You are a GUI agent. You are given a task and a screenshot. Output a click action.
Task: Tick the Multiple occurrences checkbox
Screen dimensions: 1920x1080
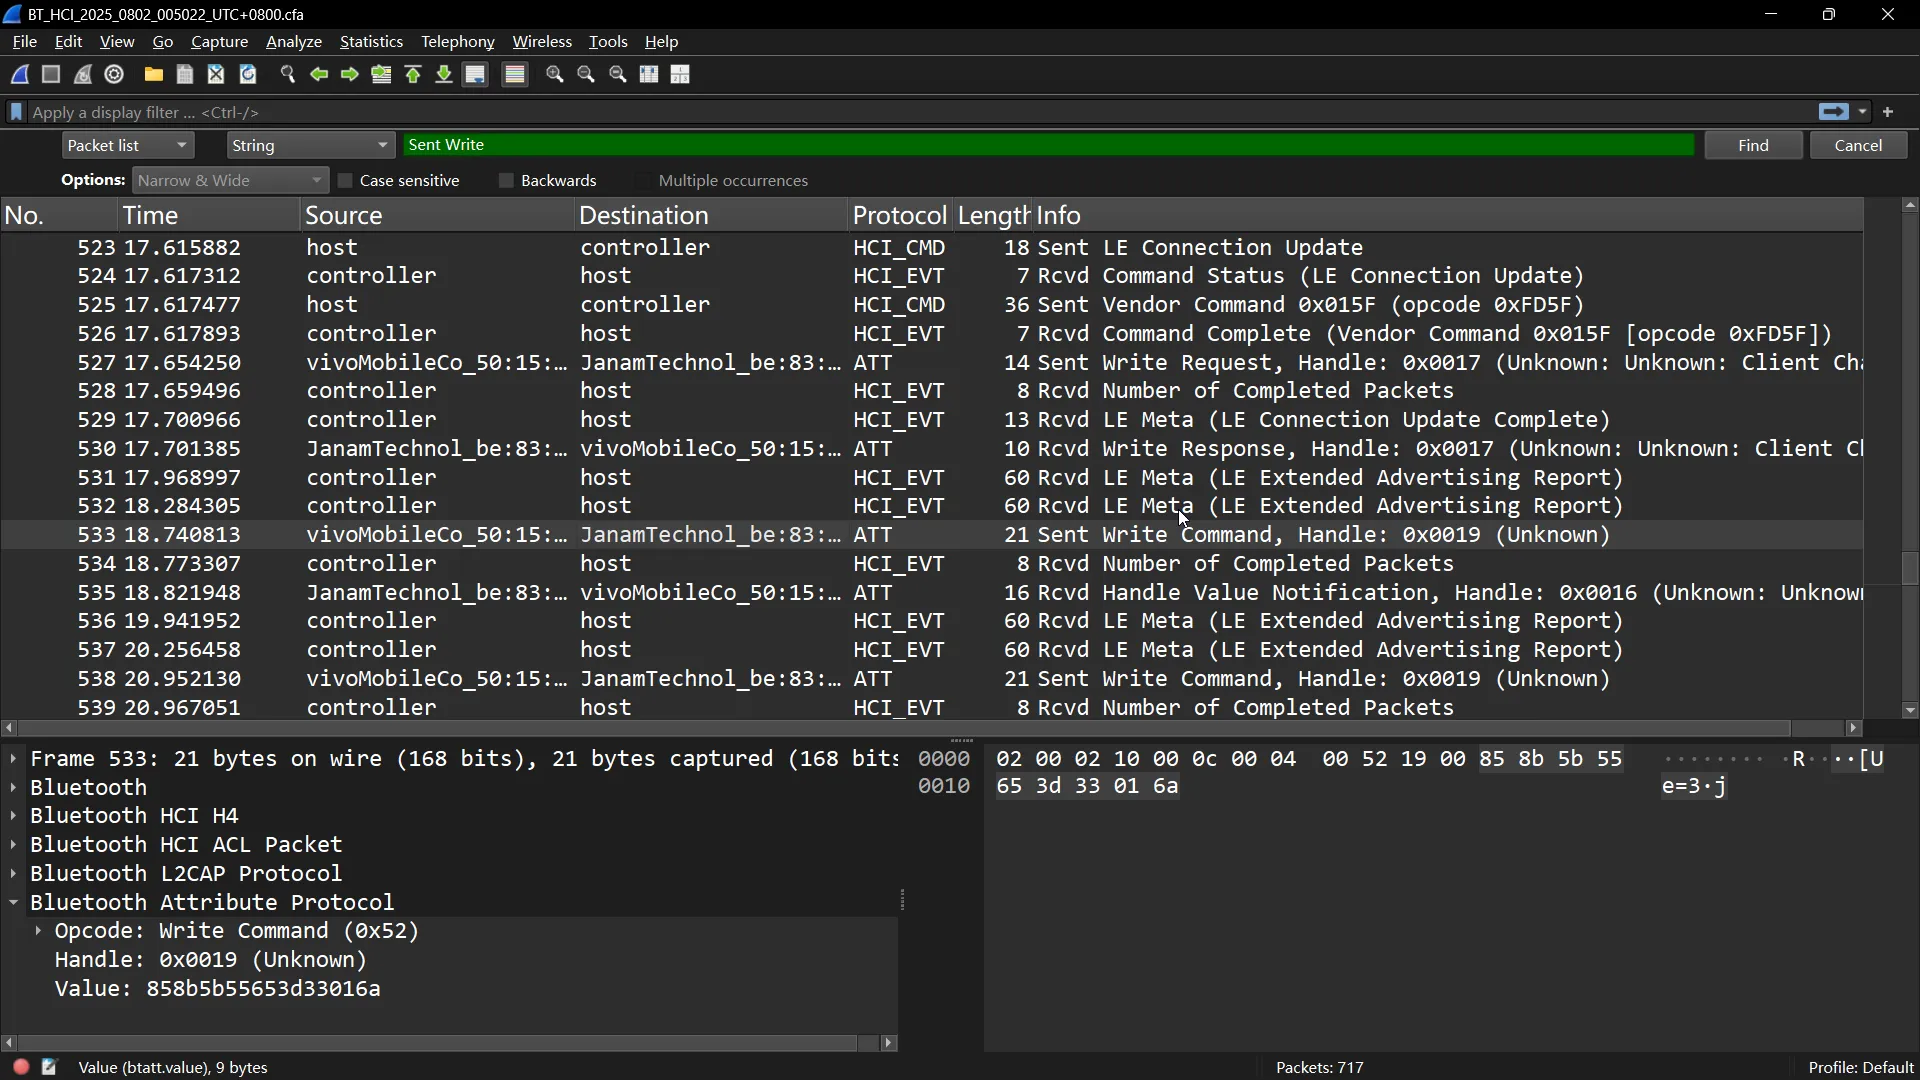[643, 181]
